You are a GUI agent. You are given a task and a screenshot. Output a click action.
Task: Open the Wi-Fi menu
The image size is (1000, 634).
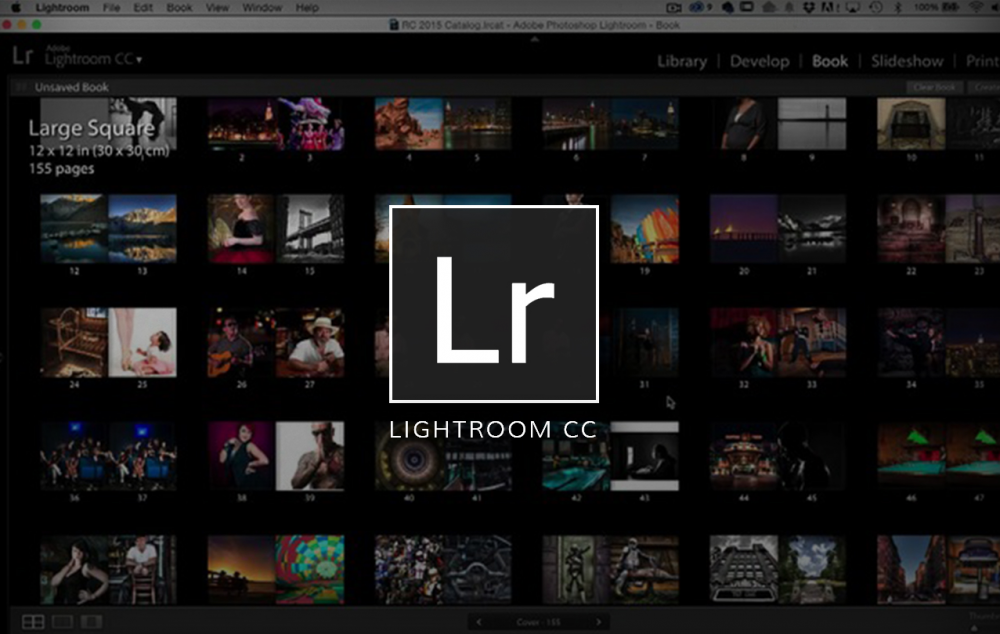pos(976,8)
